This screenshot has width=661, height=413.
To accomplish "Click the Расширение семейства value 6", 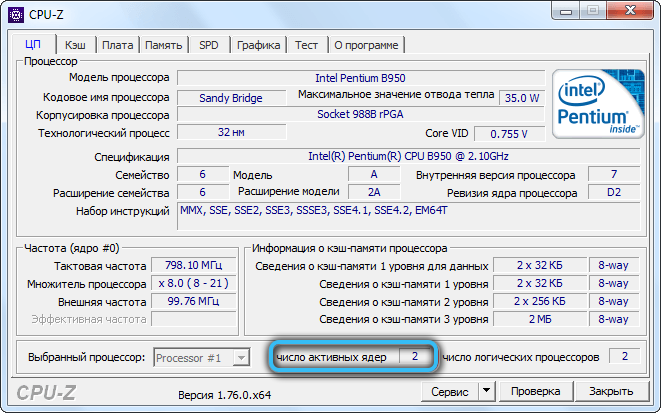I will (x=203, y=193).
